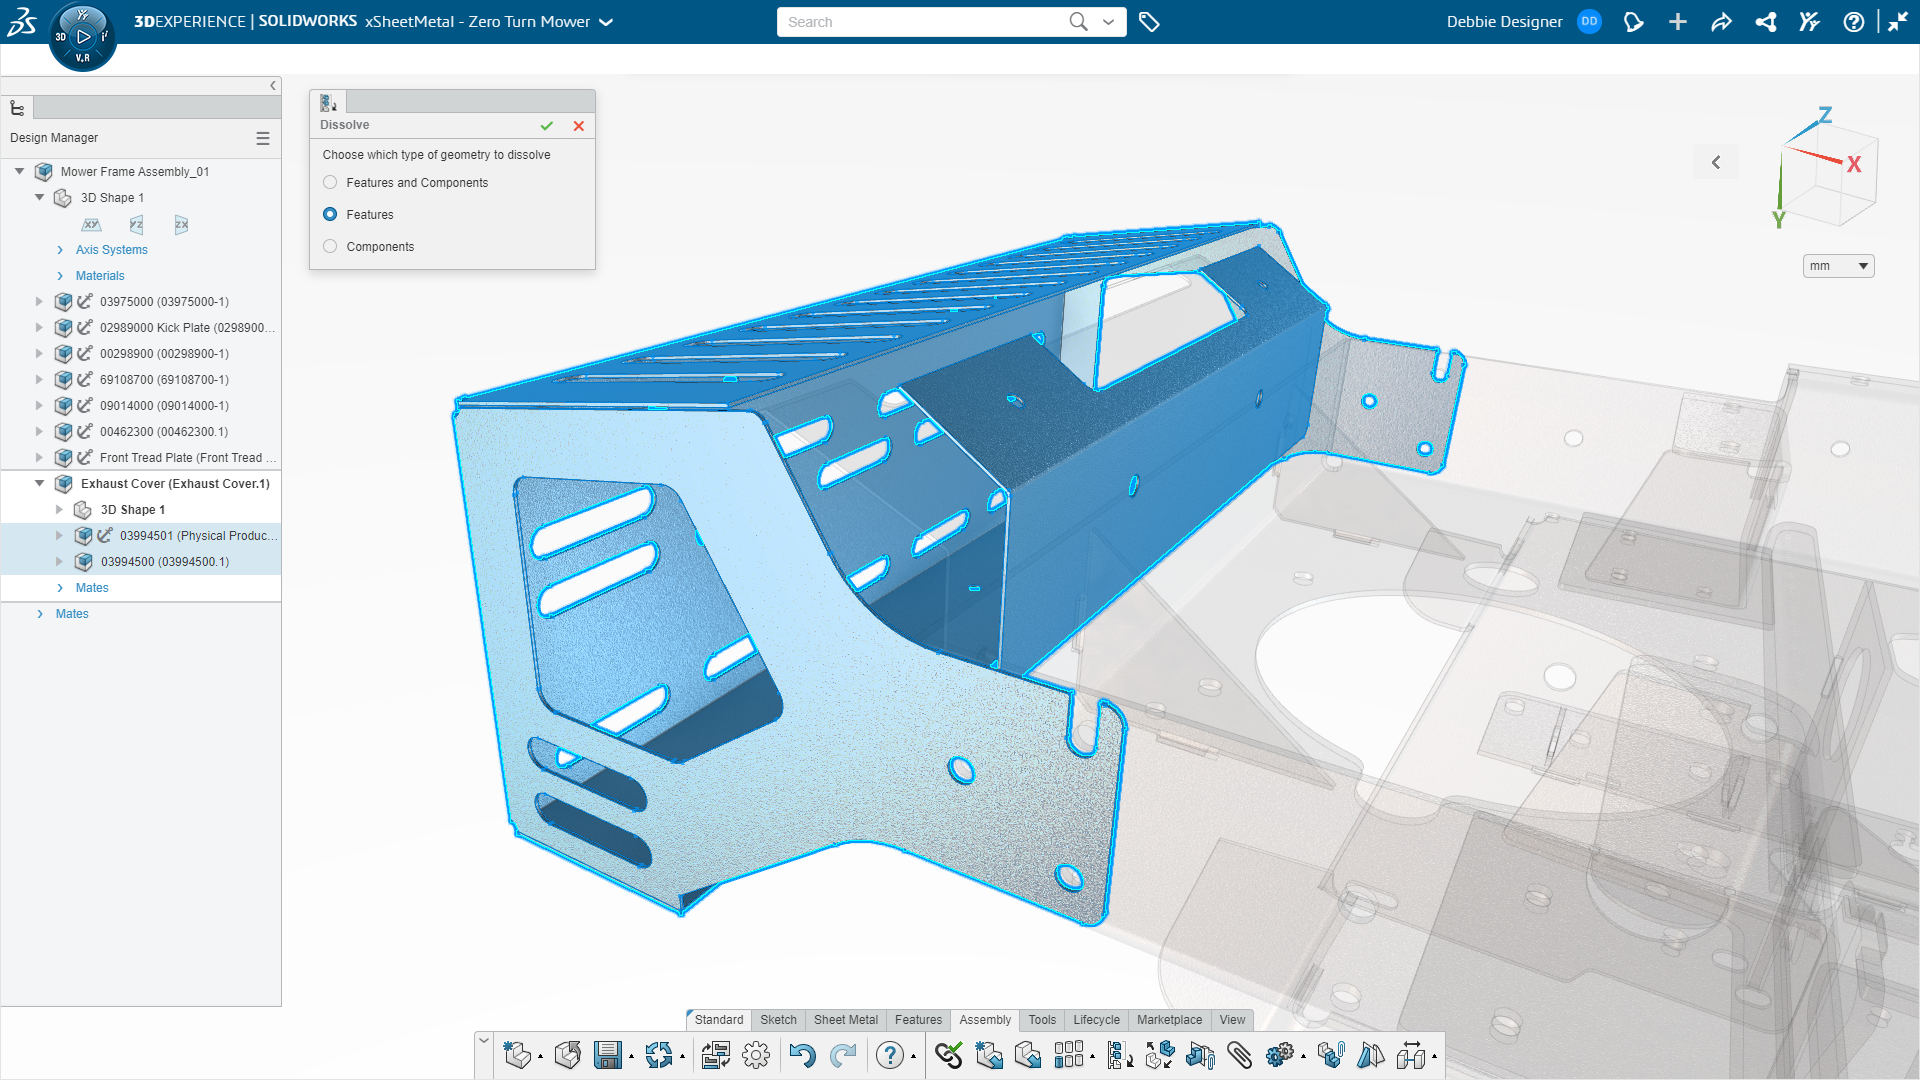Confirm Dissolve with the green checkmark
This screenshot has height=1080, width=1920.
point(547,126)
